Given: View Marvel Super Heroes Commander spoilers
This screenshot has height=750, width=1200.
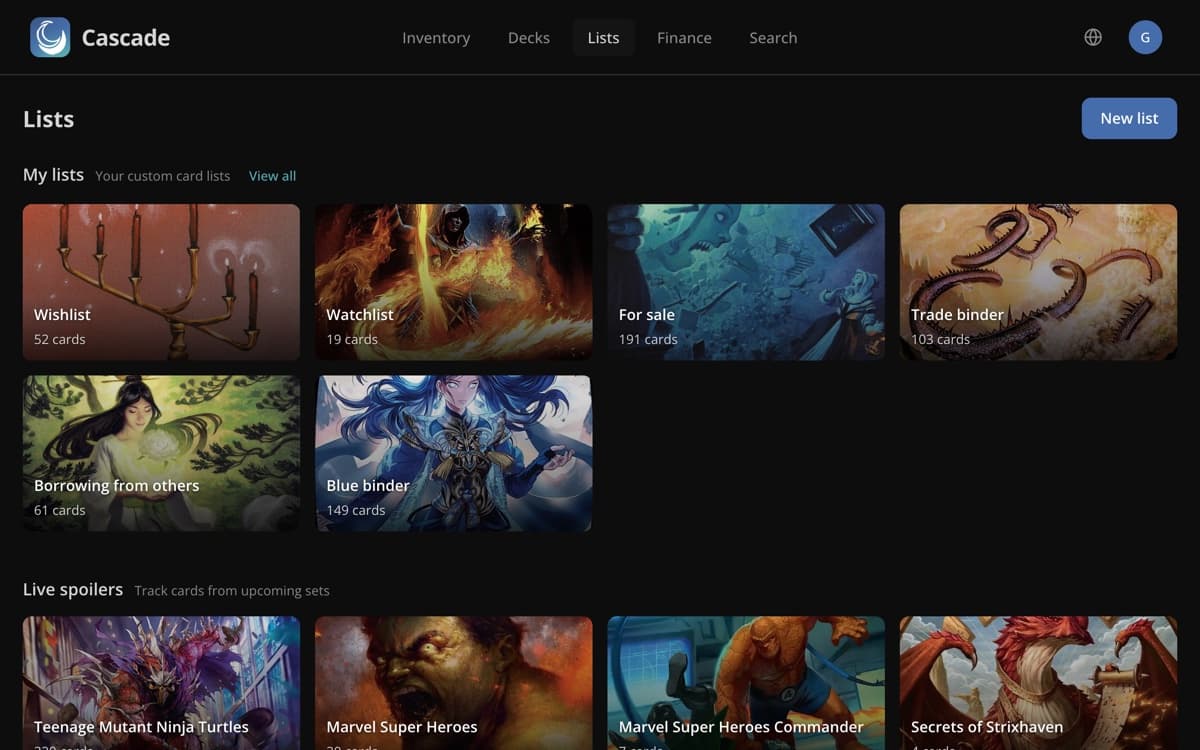Looking at the screenshot, I should 746,683.
